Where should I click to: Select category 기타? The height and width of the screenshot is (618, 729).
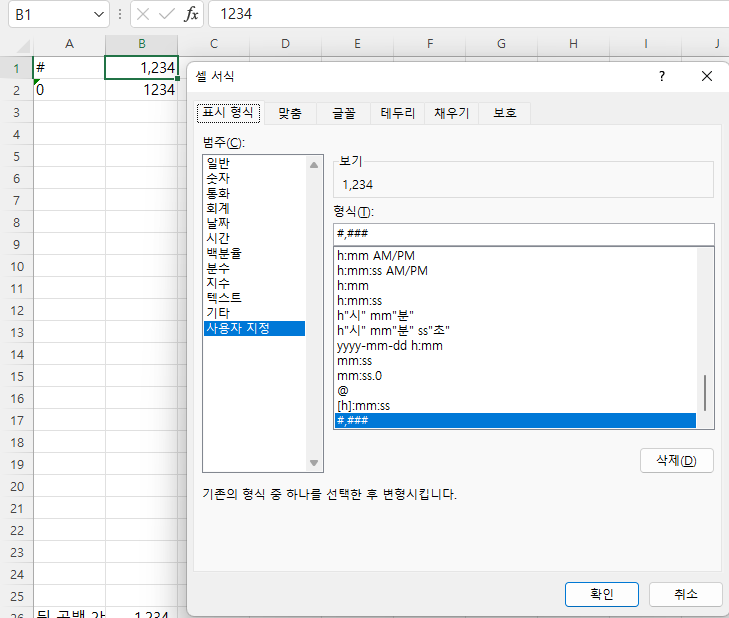[x=254, y=313]
